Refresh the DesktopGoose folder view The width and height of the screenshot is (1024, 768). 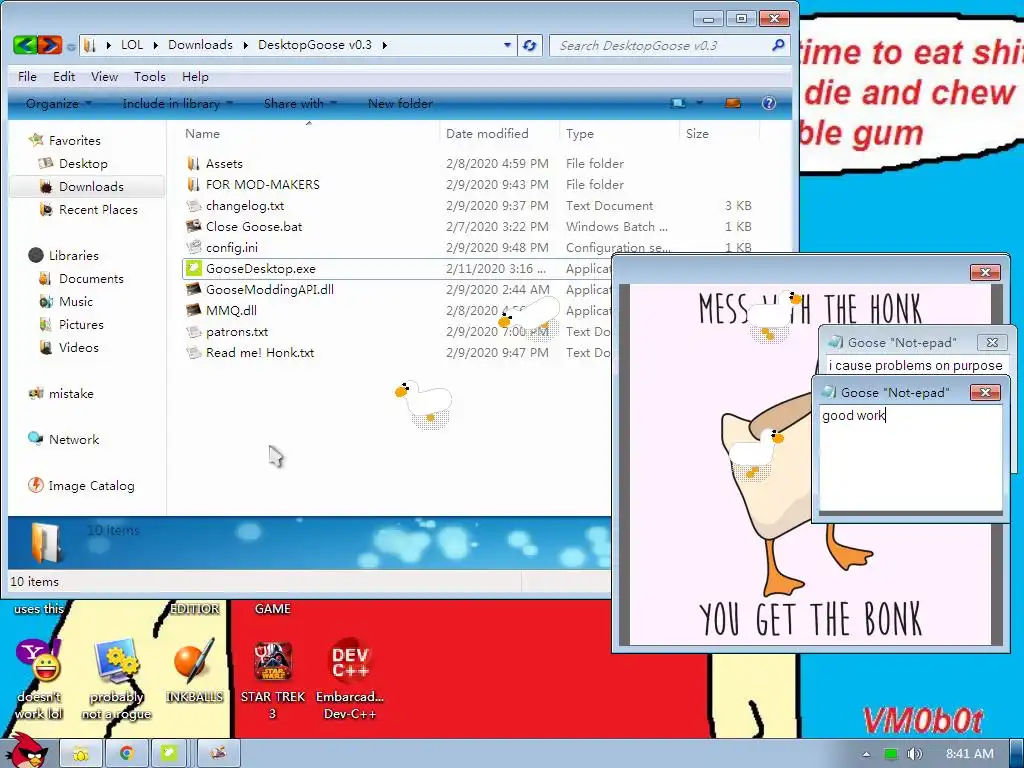(x=530, y=45)
